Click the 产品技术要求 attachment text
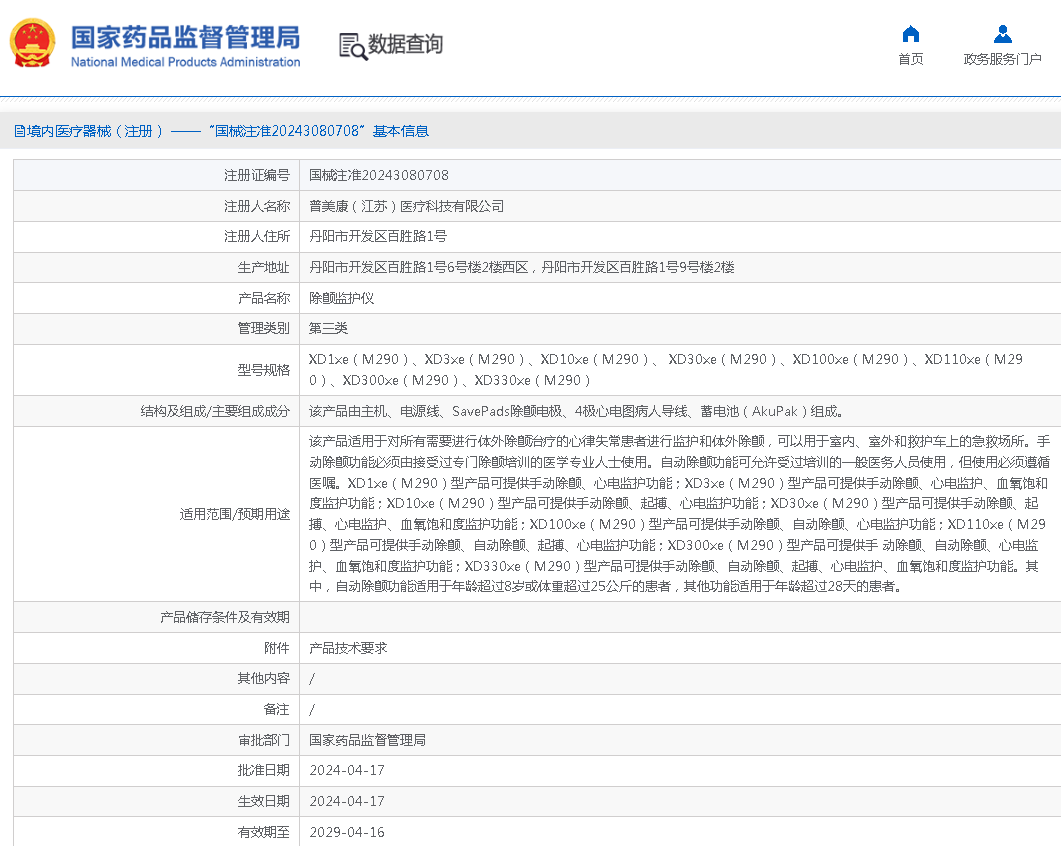 (x=348, y=648)
